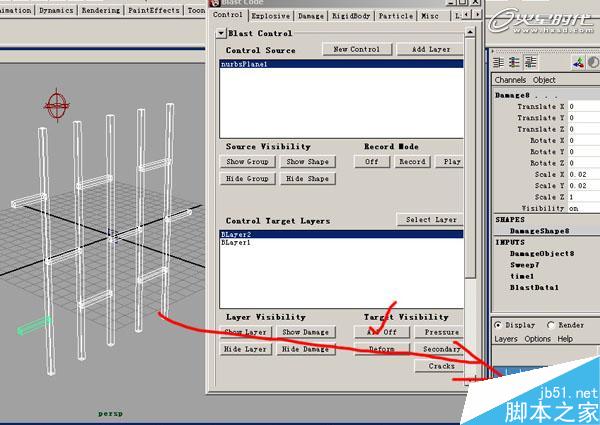
Task: Click the Translate X value field
Action: (584, 107)
